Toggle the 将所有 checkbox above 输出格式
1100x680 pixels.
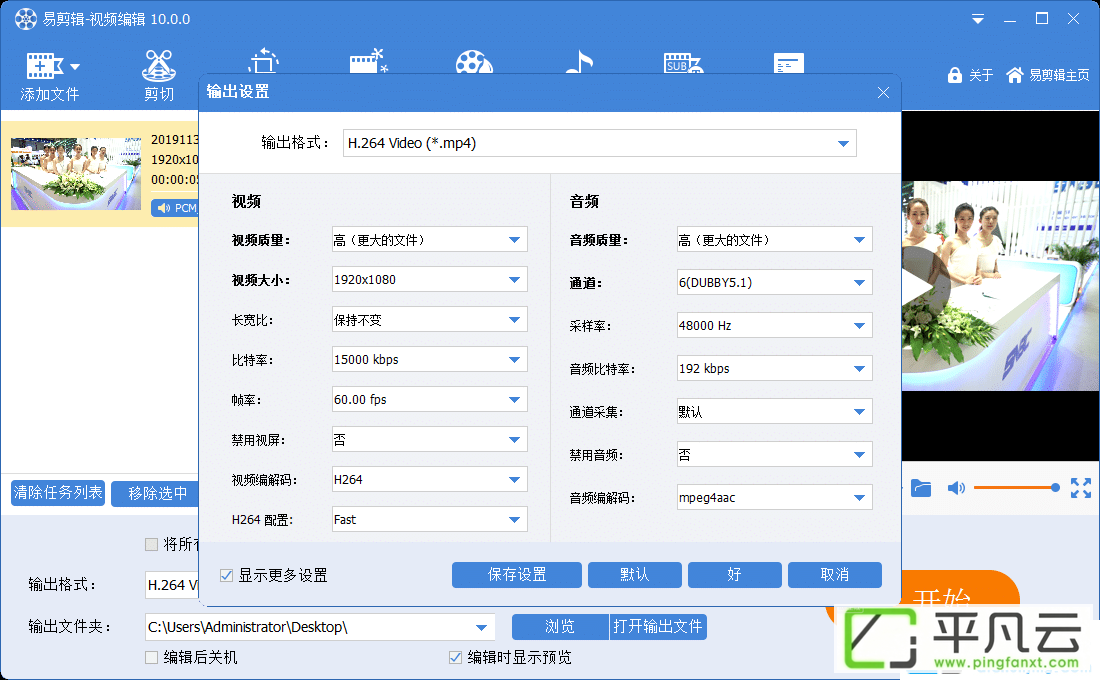151,545
